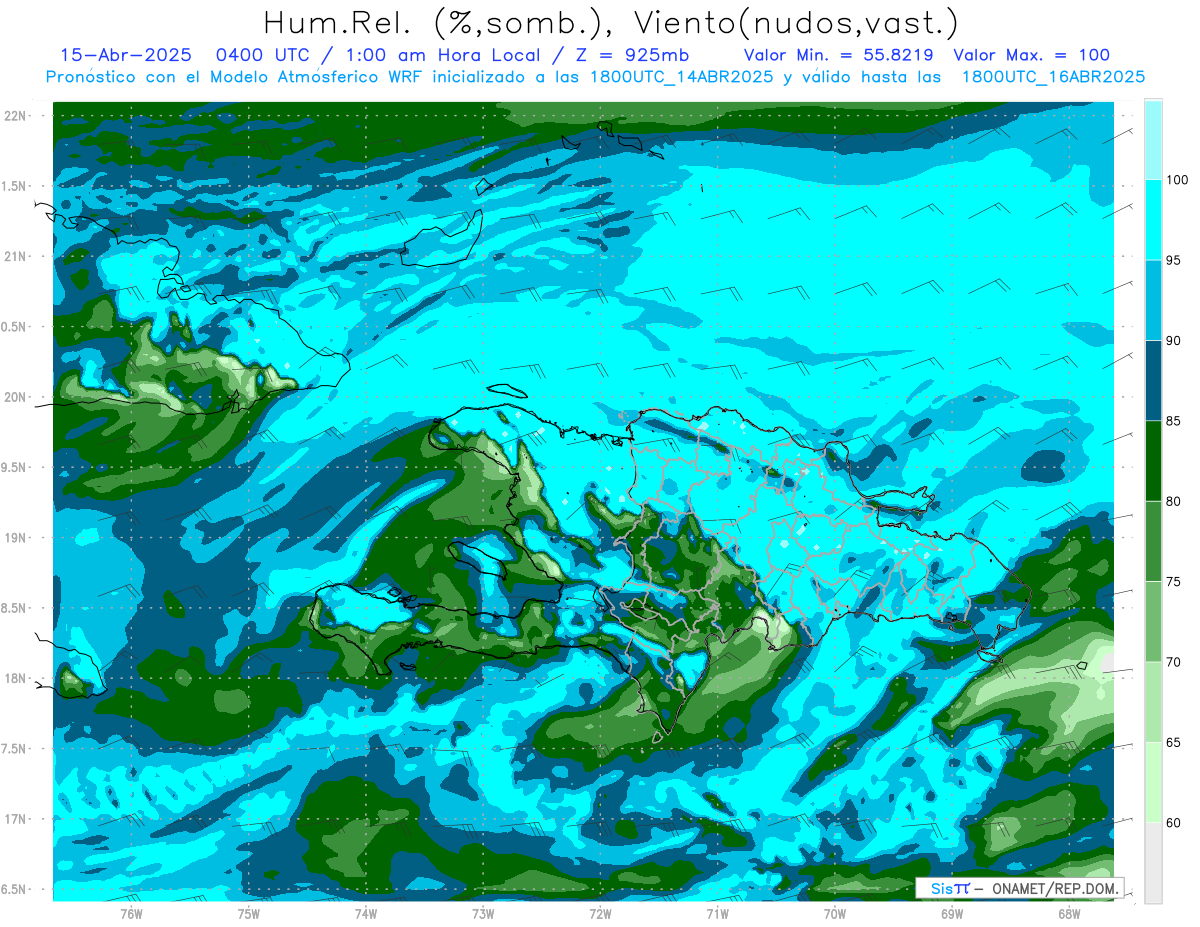
Task: Click the colorbar value '80'
Action: point(1174,502)
